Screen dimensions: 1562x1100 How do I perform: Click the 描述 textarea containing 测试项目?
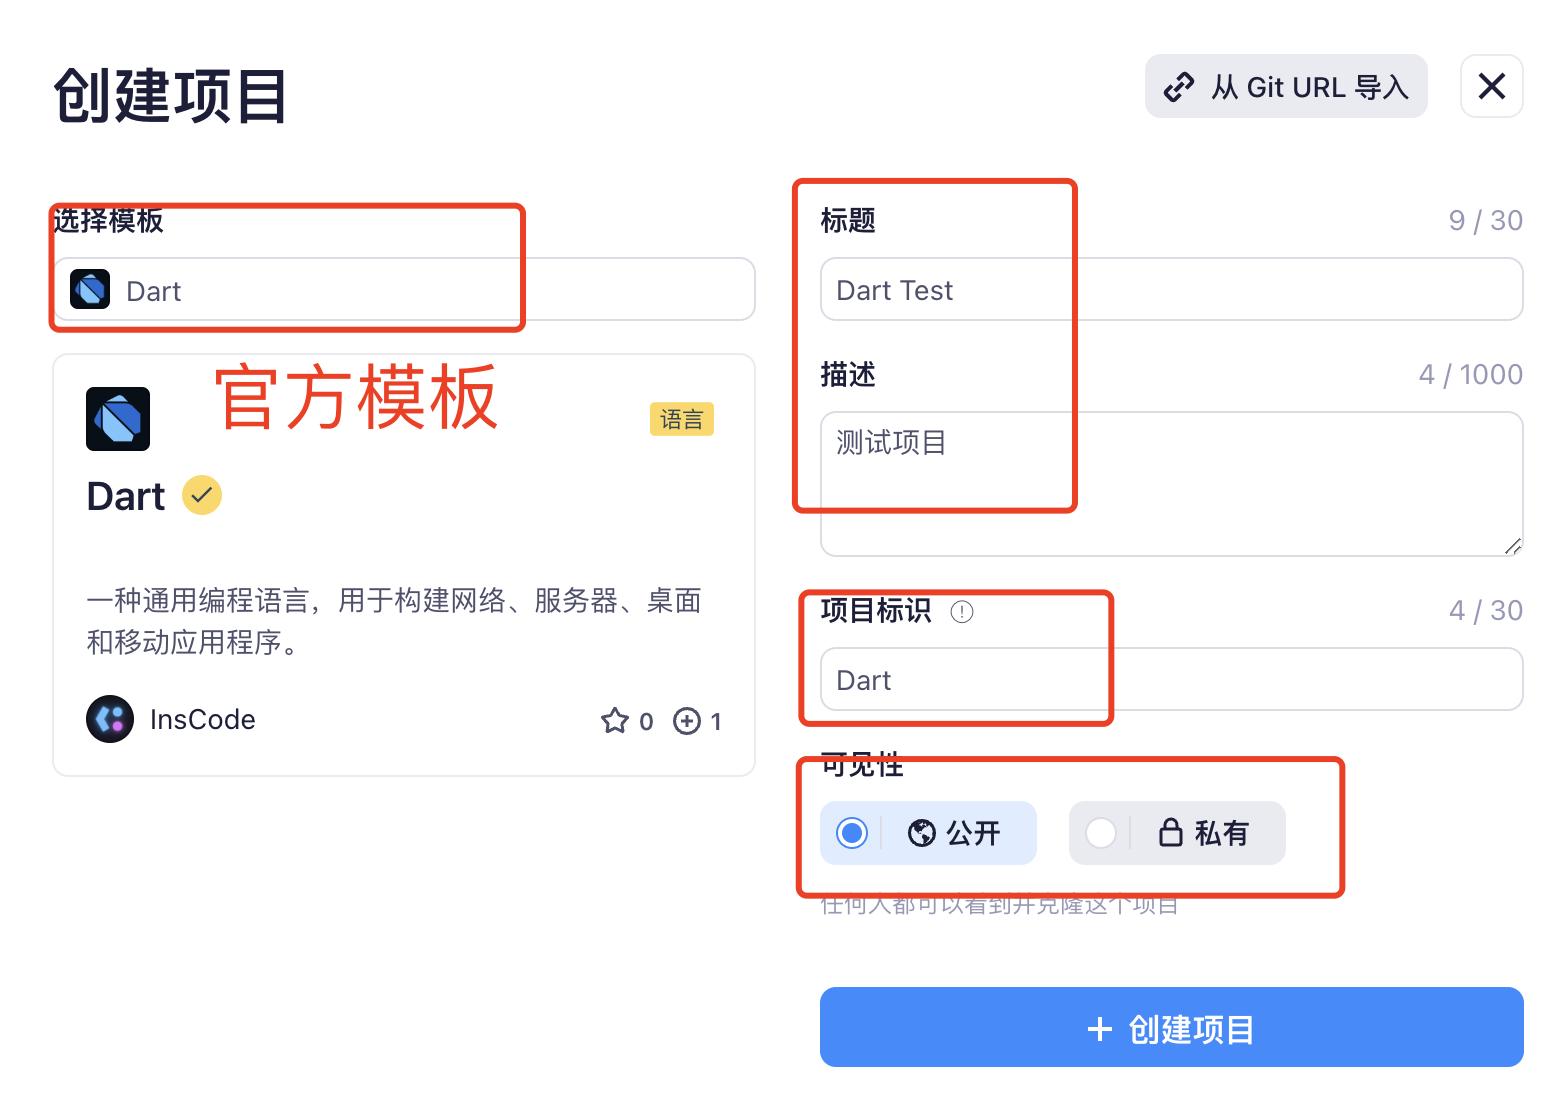tap(1172, 484)
